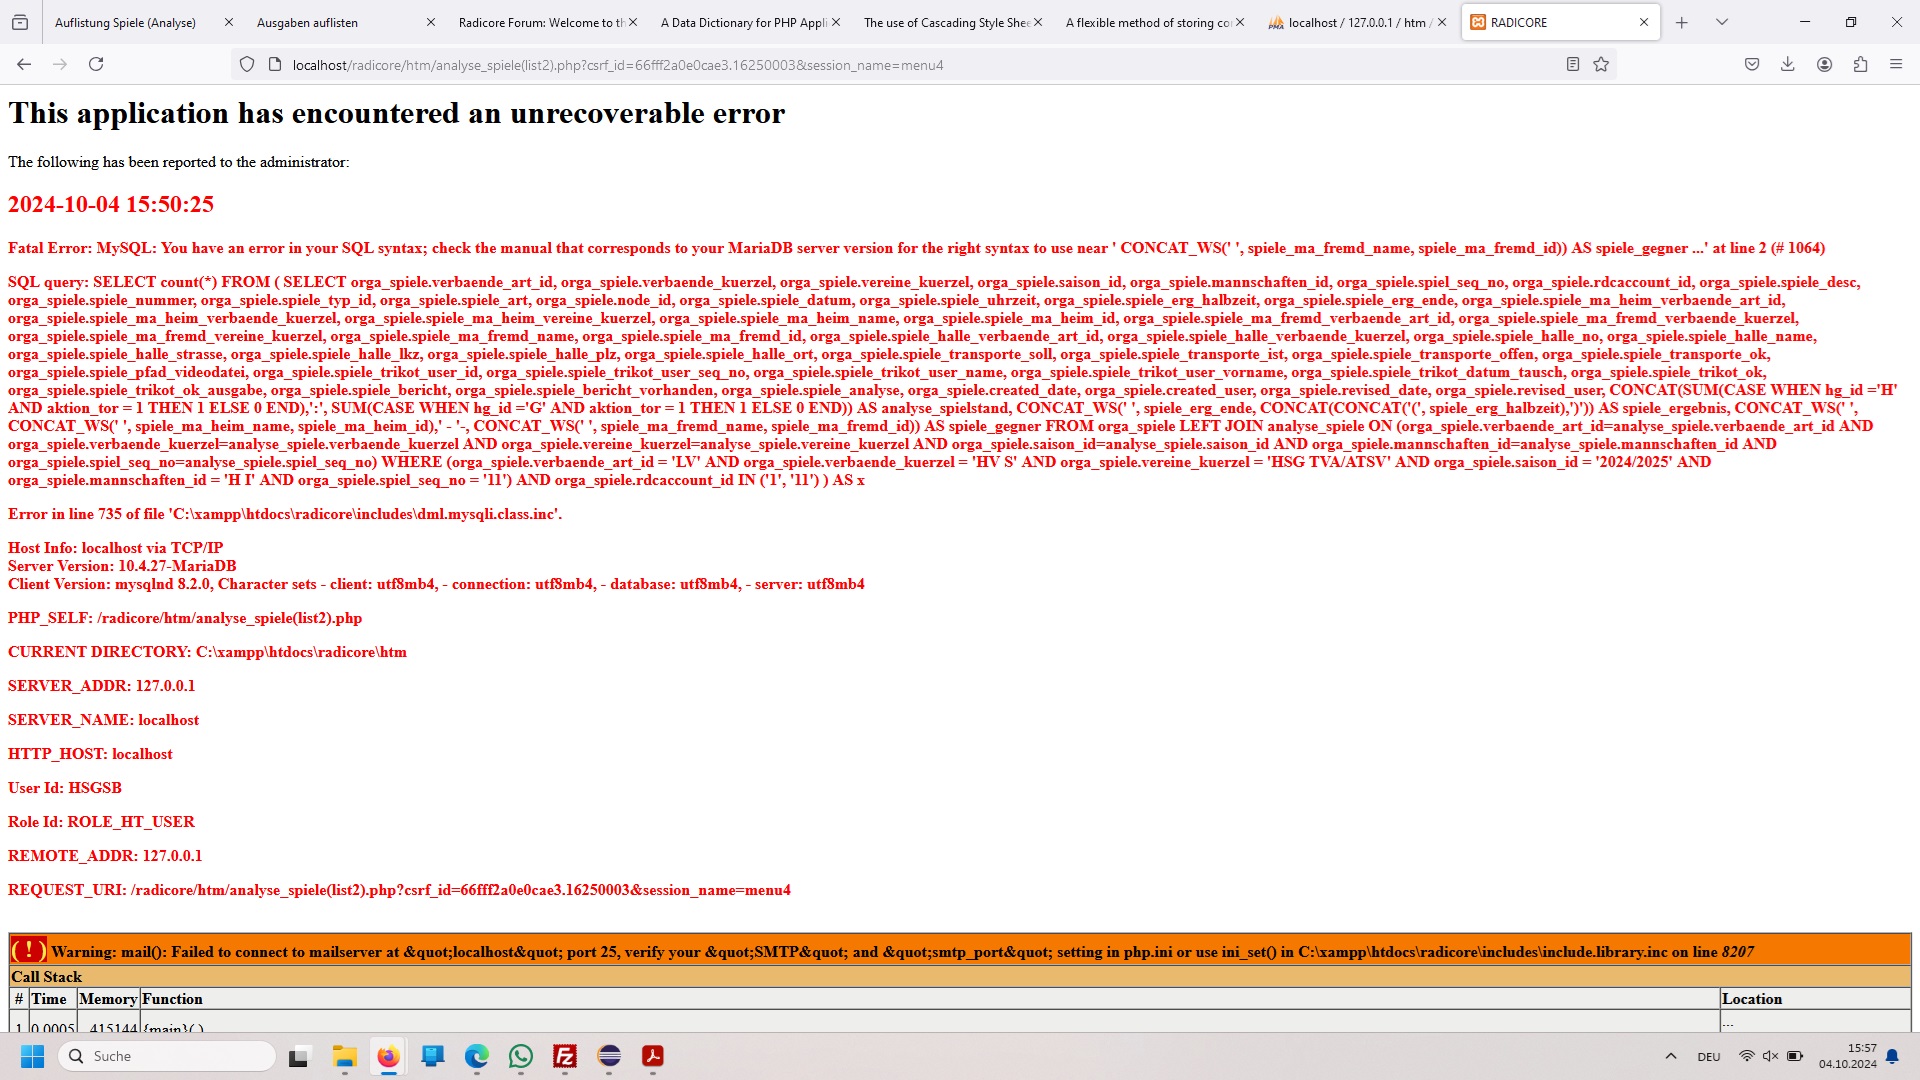This screenshot has width=1920, height=1080.
Task: Toggle the muted volume tray icon
Action: 1770,1056
